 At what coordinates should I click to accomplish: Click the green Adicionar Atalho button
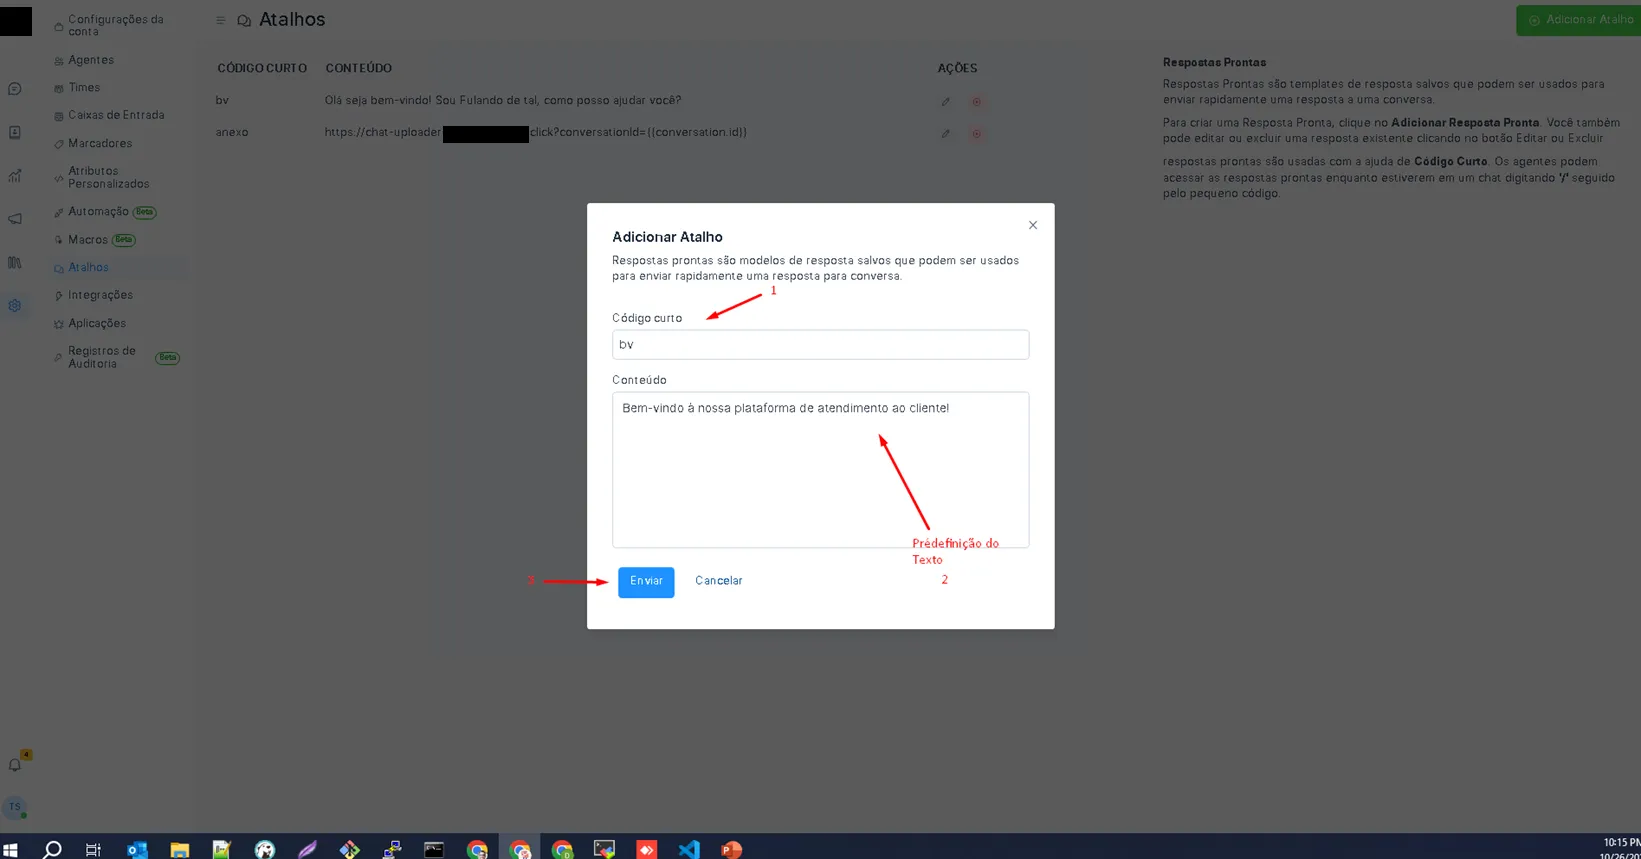tap(1580, 20)
